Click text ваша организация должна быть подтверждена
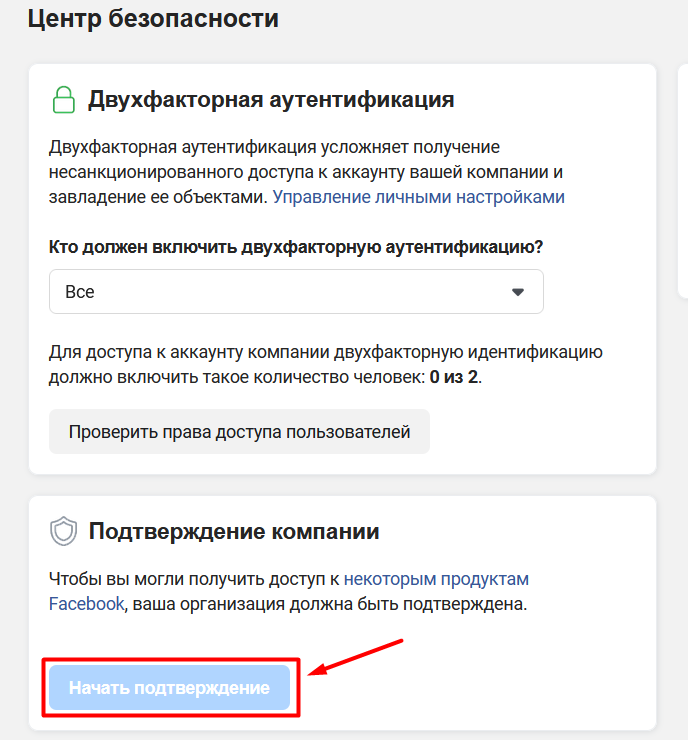 click(x=330, y=604)
